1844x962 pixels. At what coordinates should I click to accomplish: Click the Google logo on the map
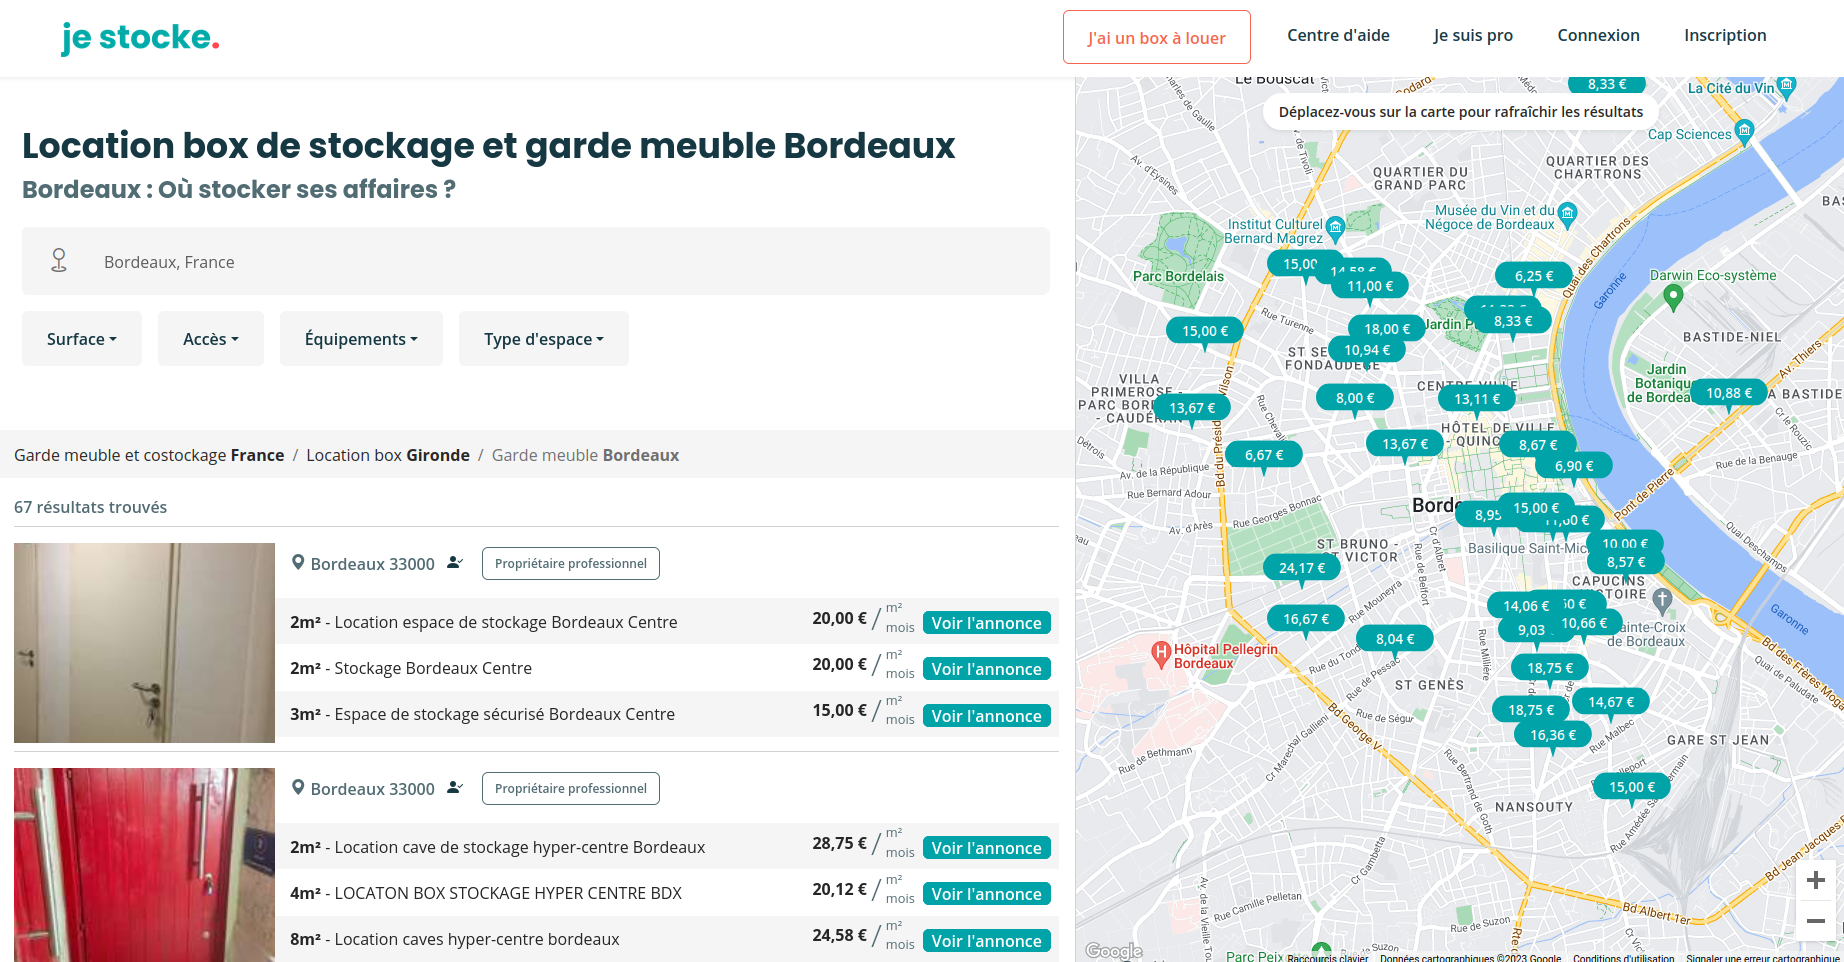[1114, 951]
